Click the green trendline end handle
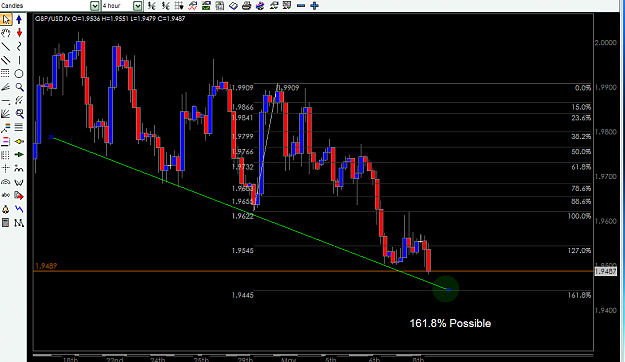Image resolution: width=625 pixels, height=362 pixels. click(449, 290)
